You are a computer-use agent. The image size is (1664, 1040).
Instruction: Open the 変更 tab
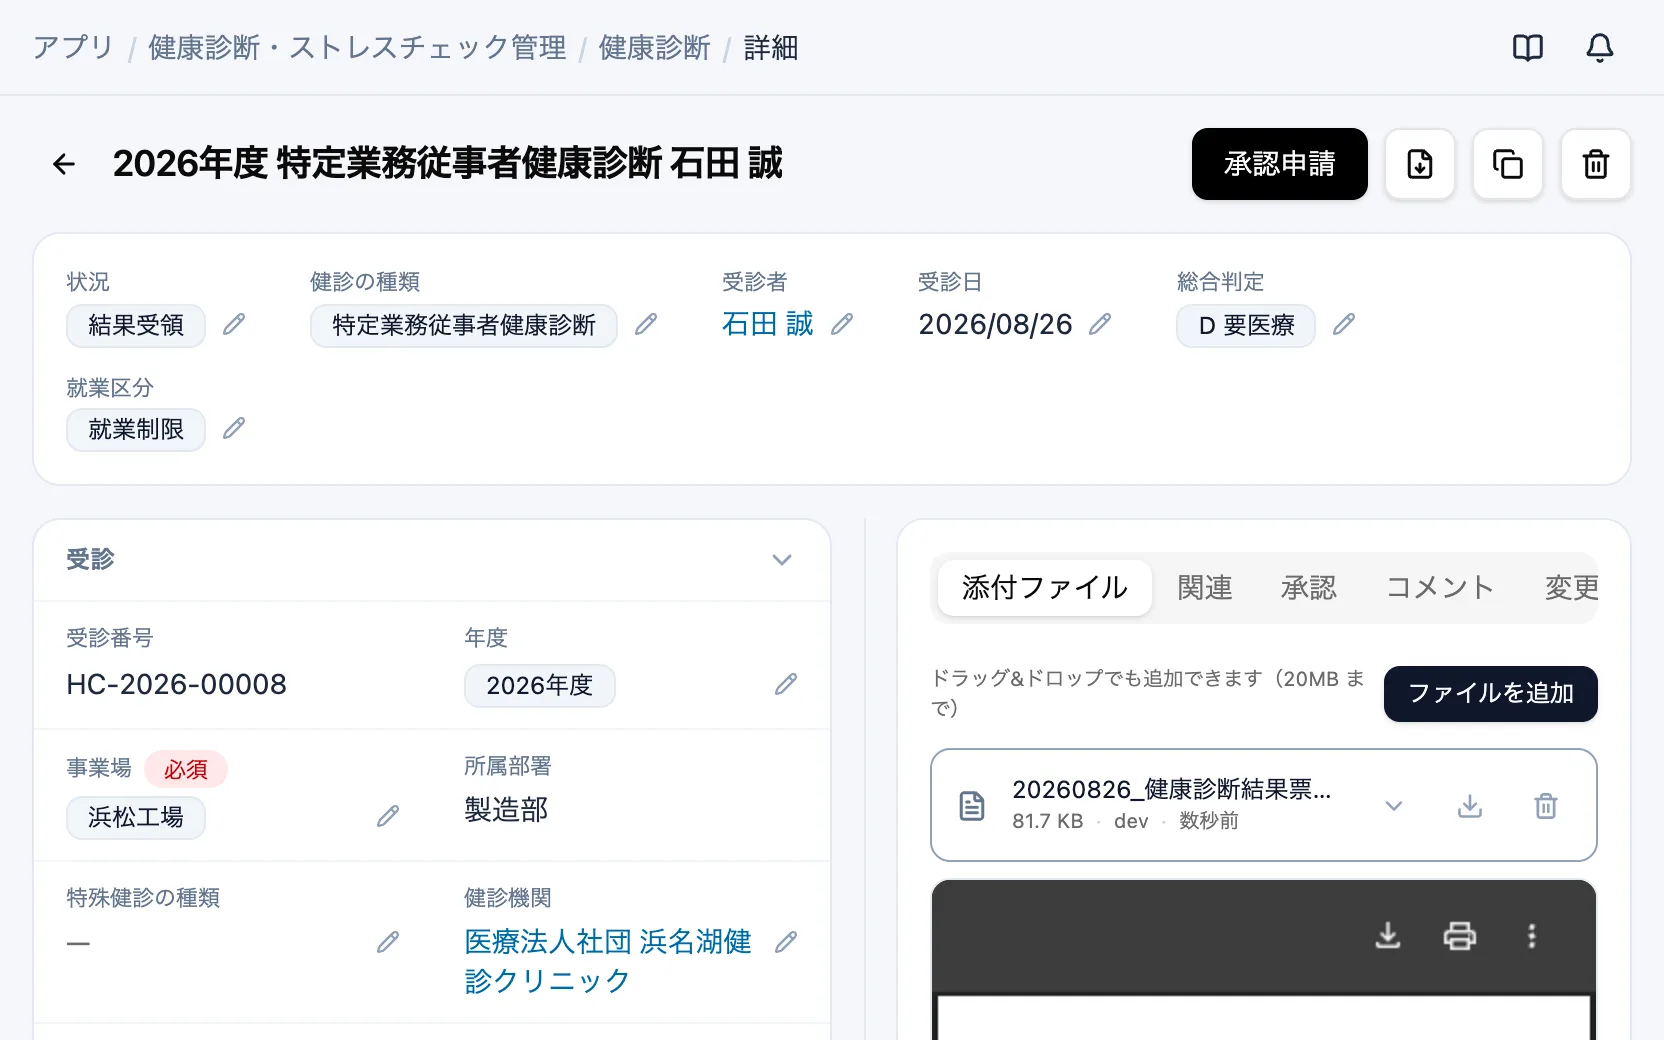tap(1571, 588)
